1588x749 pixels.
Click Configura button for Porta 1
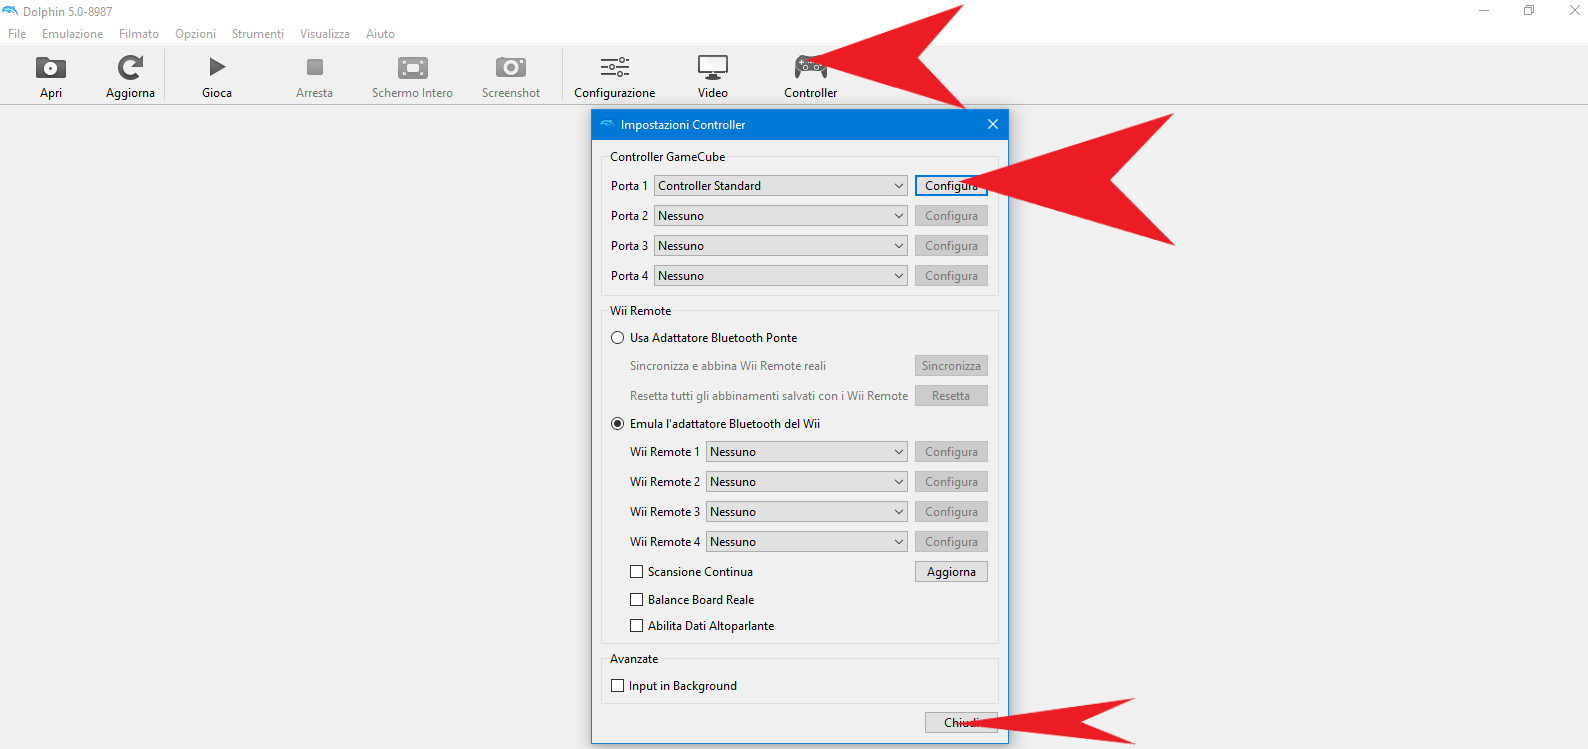tap(951, 186)
